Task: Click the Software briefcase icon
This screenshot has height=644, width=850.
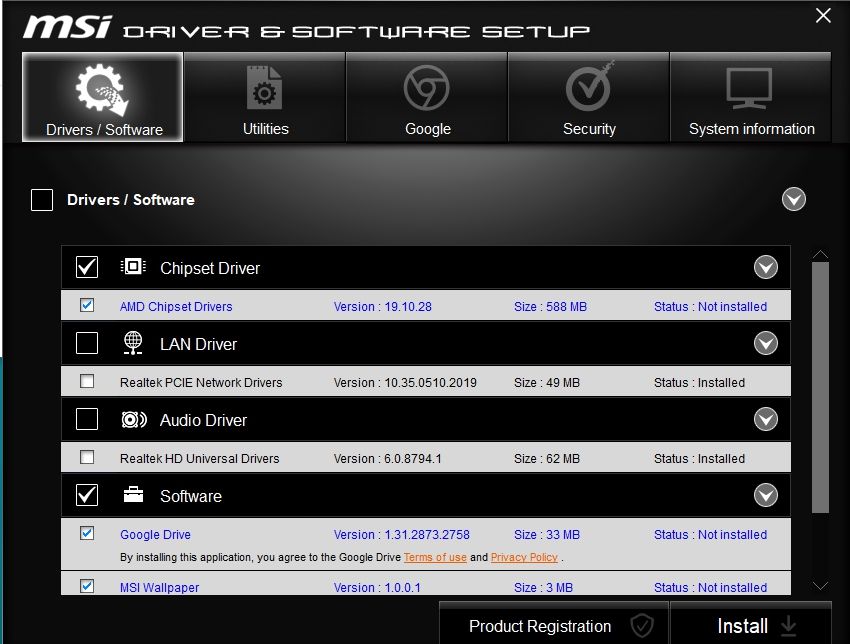Action: [133, 495]
